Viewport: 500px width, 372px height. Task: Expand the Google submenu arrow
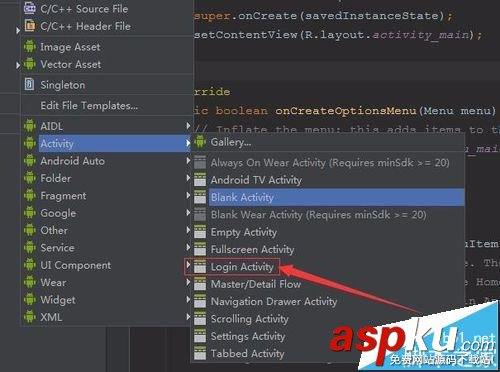[x=188, y=212]
